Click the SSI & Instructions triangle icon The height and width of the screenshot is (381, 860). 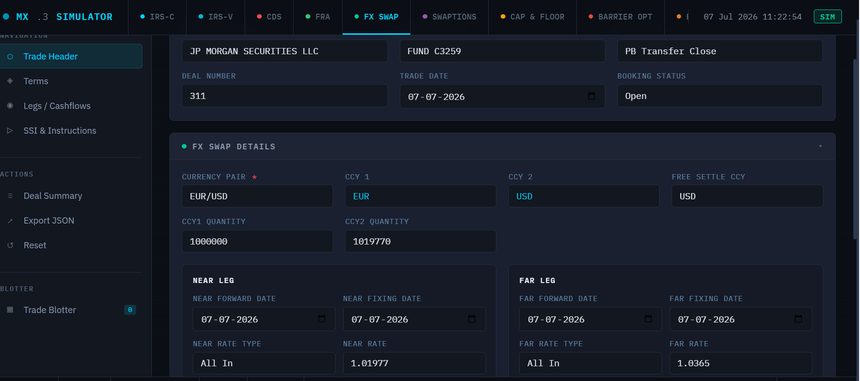pyautogui.click(x=10, y=130)
